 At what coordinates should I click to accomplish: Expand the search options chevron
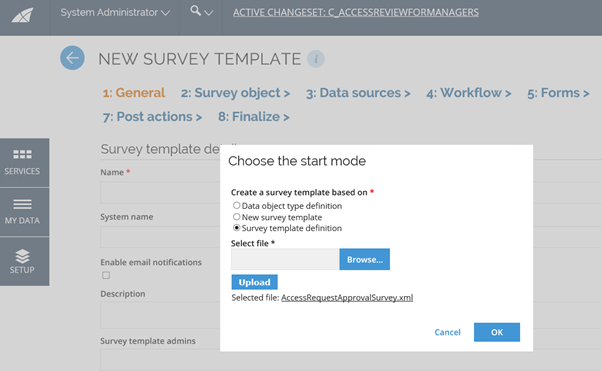click(x=208, y=13)
